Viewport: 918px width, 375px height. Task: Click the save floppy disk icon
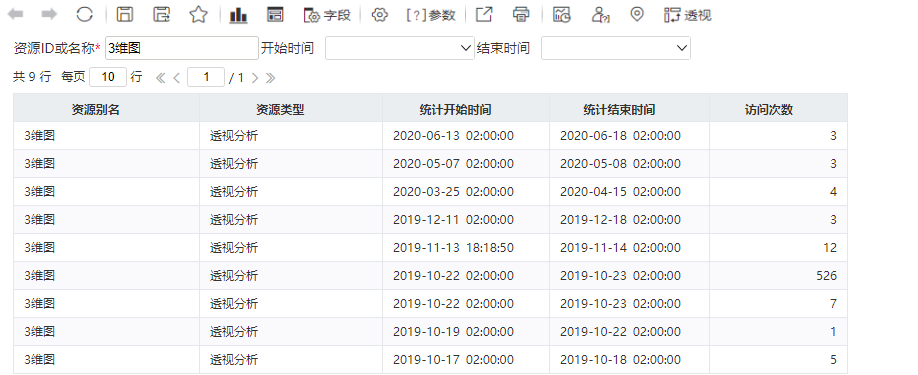(125, 15)
